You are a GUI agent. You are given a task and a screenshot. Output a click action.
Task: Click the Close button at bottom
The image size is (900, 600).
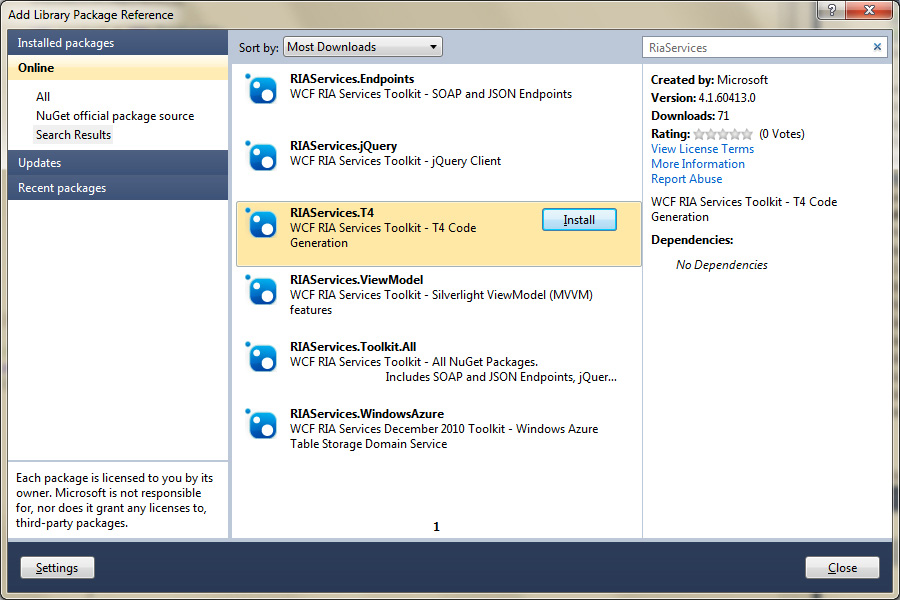pyautogui.click(x=842, y=567)
